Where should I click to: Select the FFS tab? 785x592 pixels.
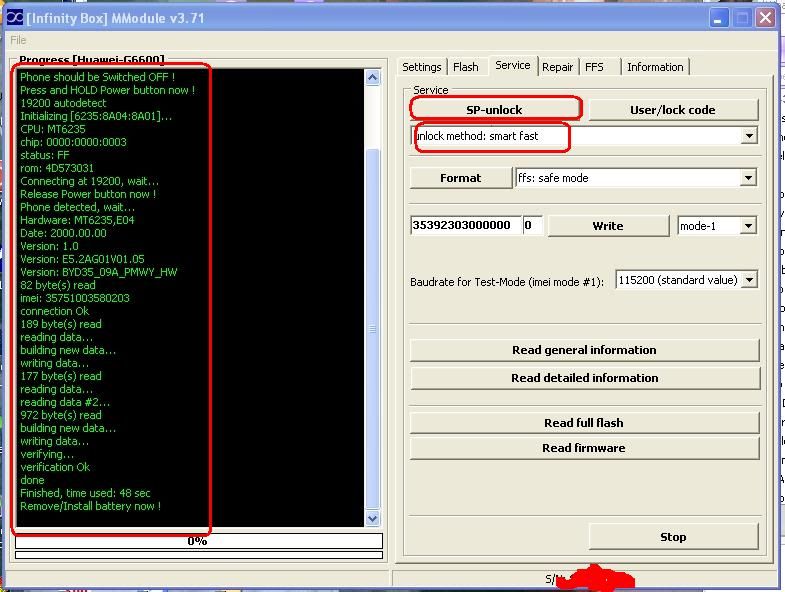pyautogui.click(x=594, y=67)
